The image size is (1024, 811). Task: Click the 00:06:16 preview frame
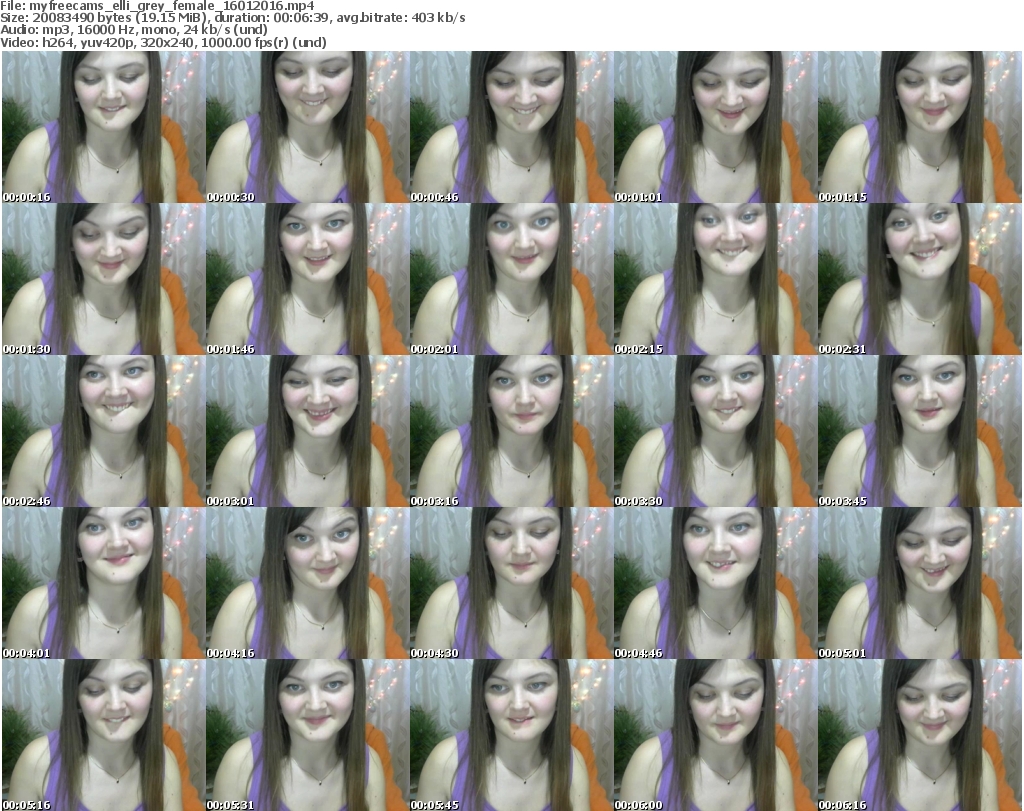(x=920, y=735)
